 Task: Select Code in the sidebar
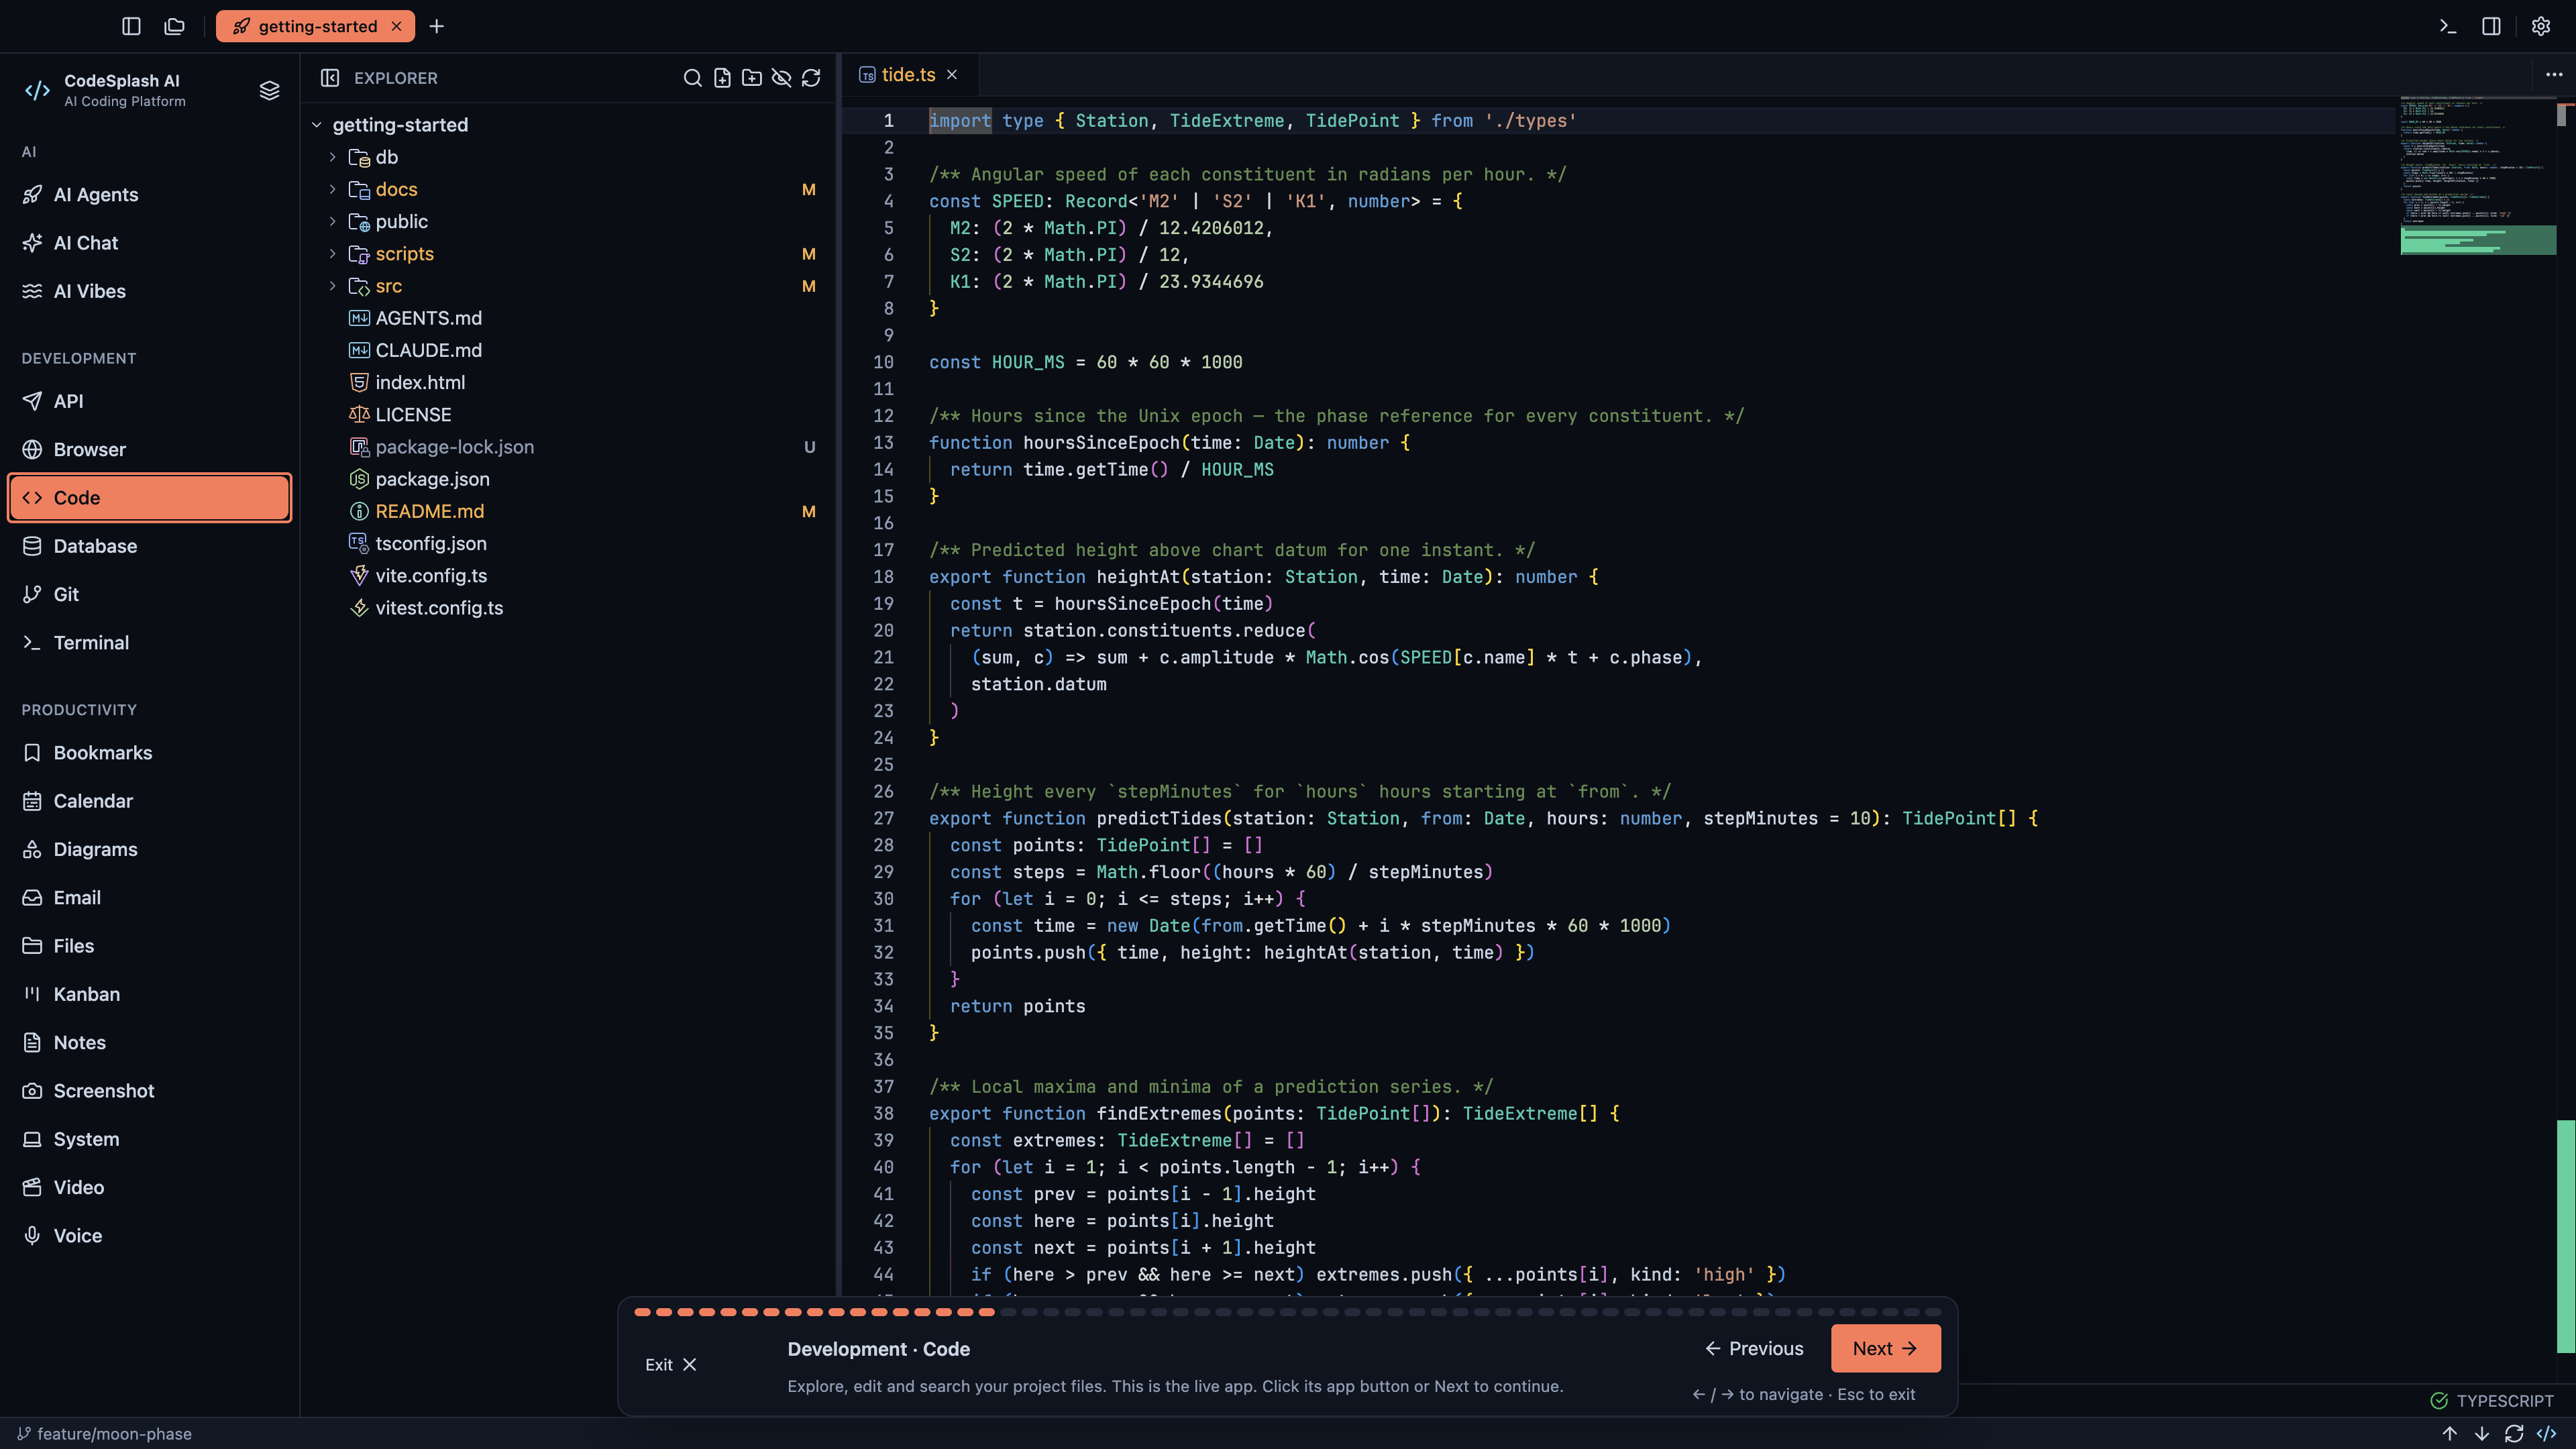[x=150, y=497]
